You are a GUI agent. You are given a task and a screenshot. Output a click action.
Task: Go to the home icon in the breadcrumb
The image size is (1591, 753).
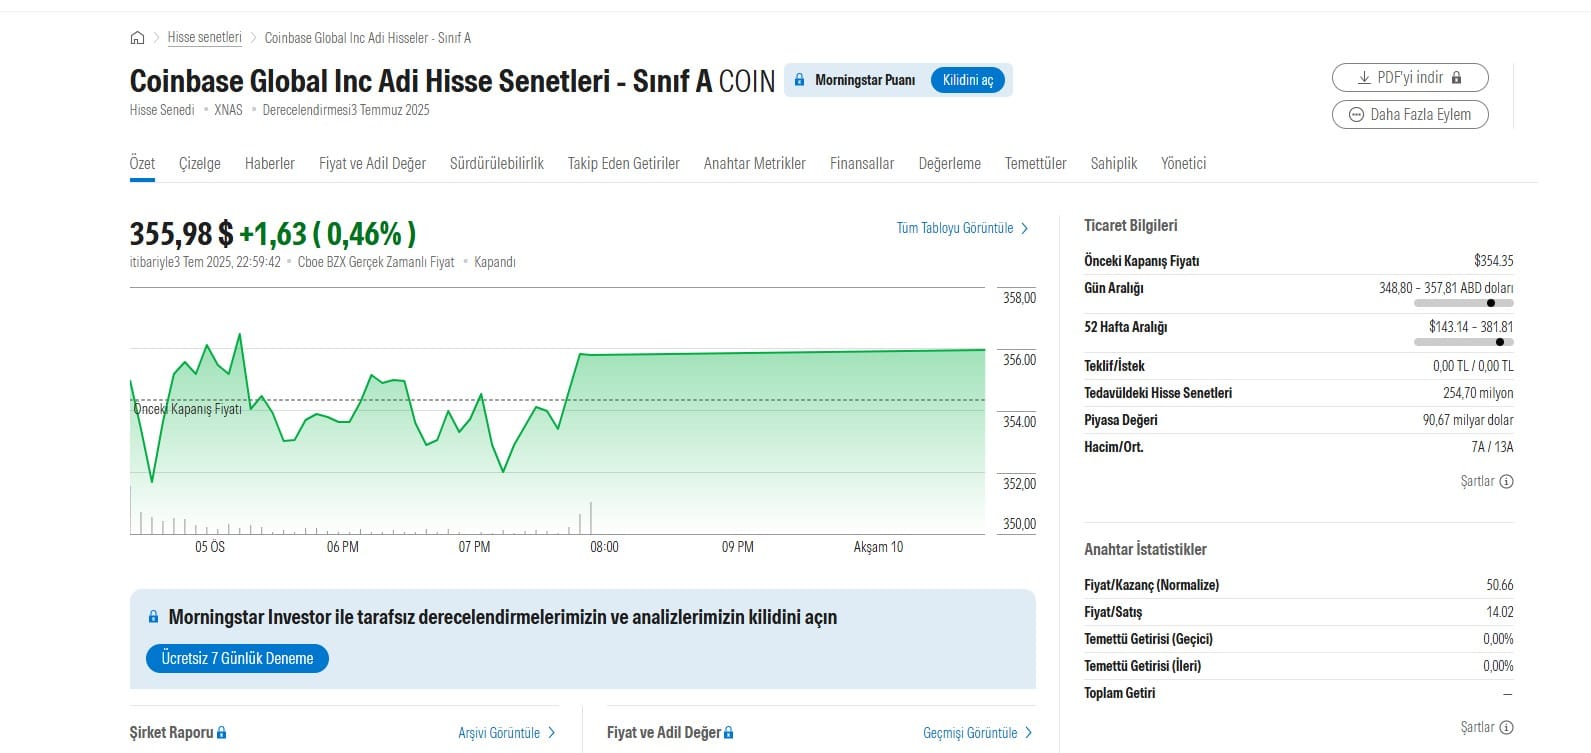tap(137, 38)
